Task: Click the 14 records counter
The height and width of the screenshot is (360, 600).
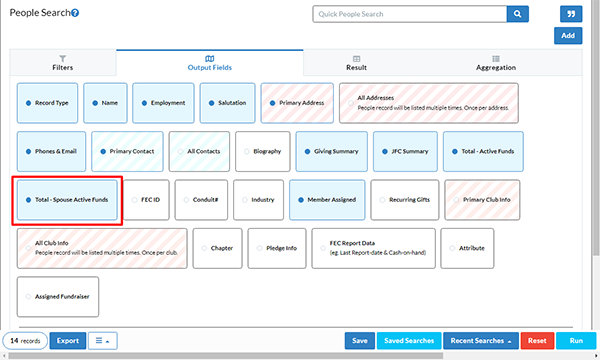Action: pos(25,340)
